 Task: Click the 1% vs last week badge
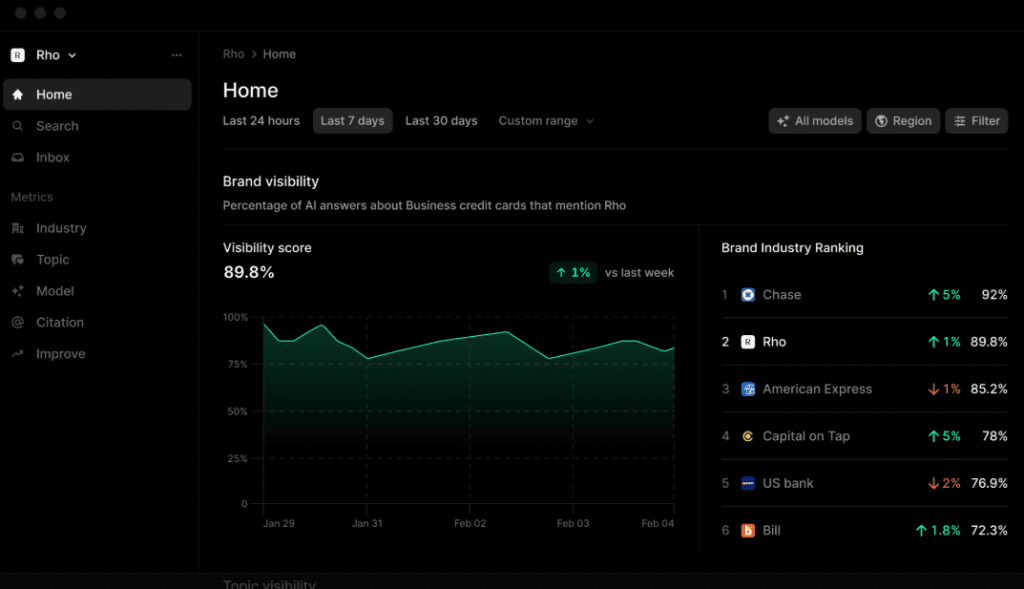coord(573,272)
